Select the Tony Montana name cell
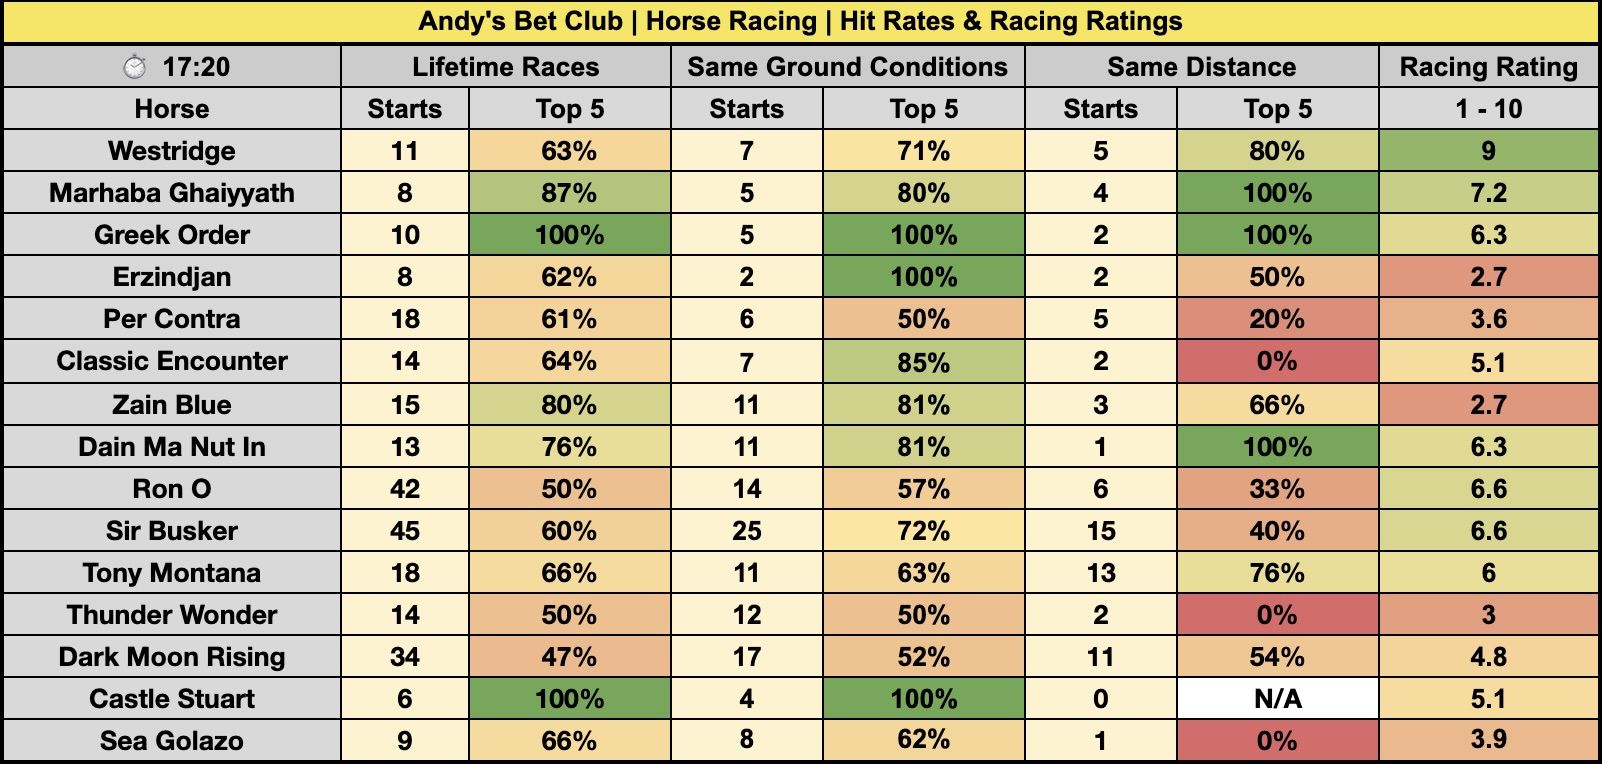Screen dimensions: 1602x764 [172, 573]
